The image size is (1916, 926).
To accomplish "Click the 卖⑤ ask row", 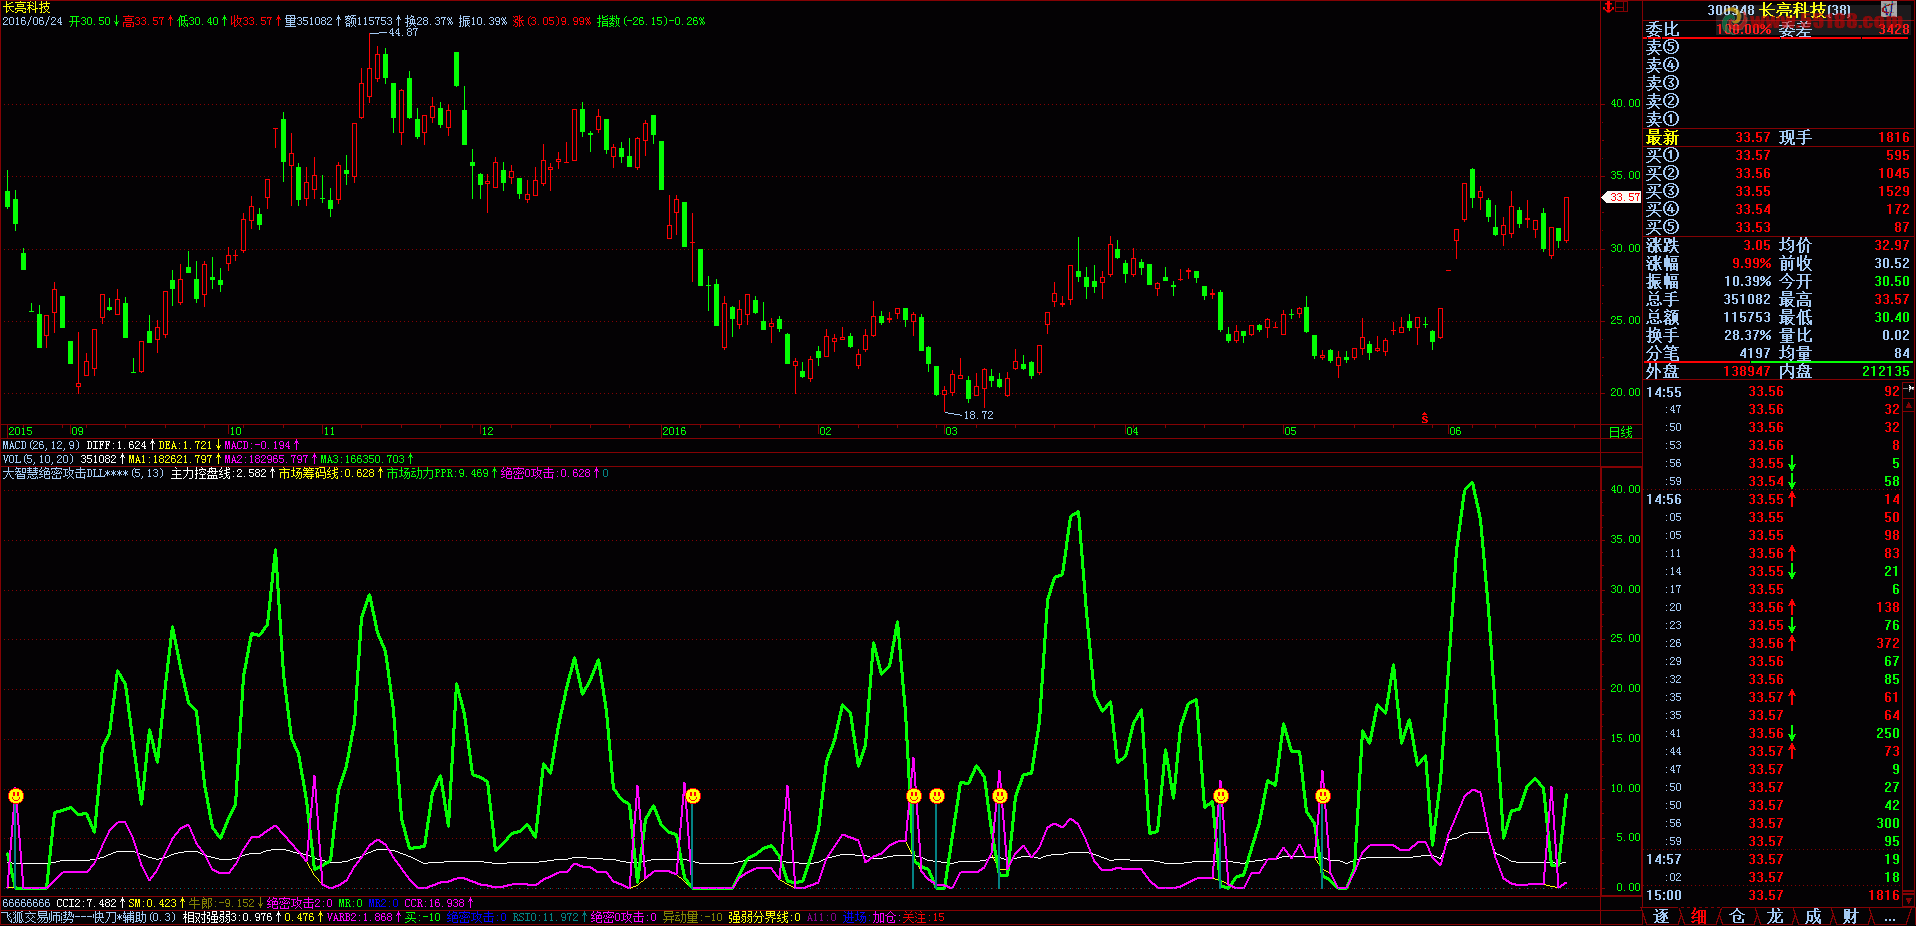I will [1778, 47].
